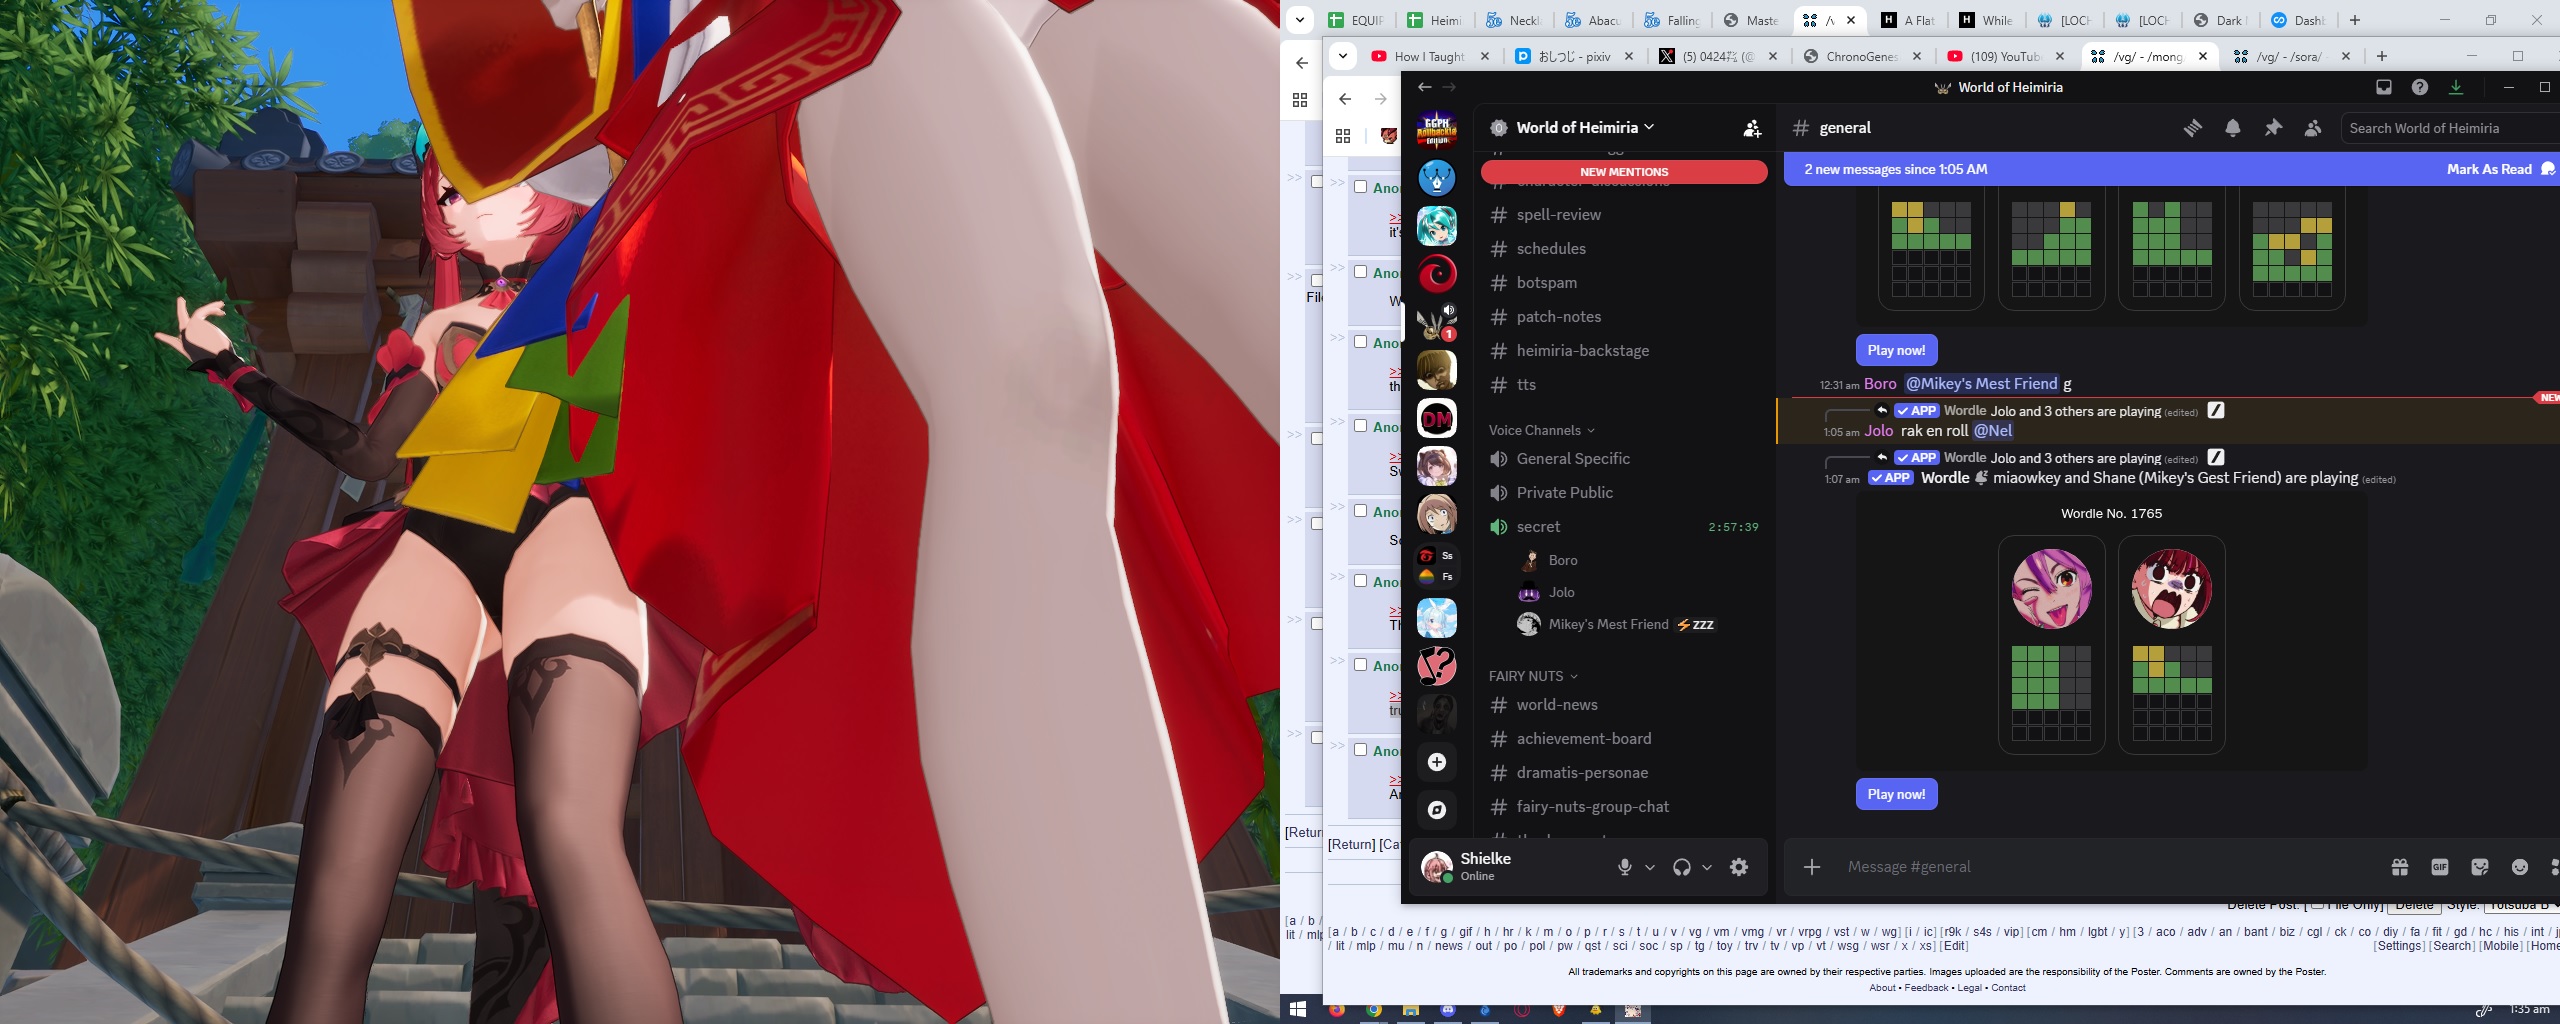2560x1024 pixels.
Task: Open Discover servers compass icon
Action: [1437, 810]
